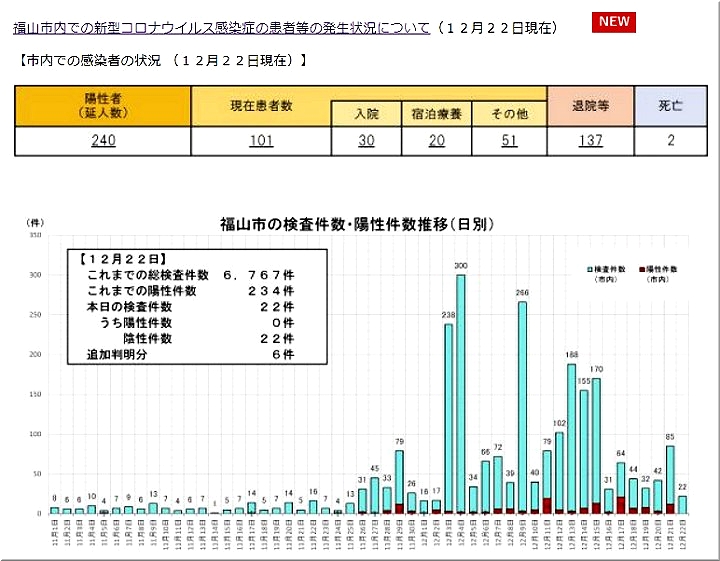Screen dimensions: 720x561
Task: Click the chart bar labeled 238
Action: (448, 418)
